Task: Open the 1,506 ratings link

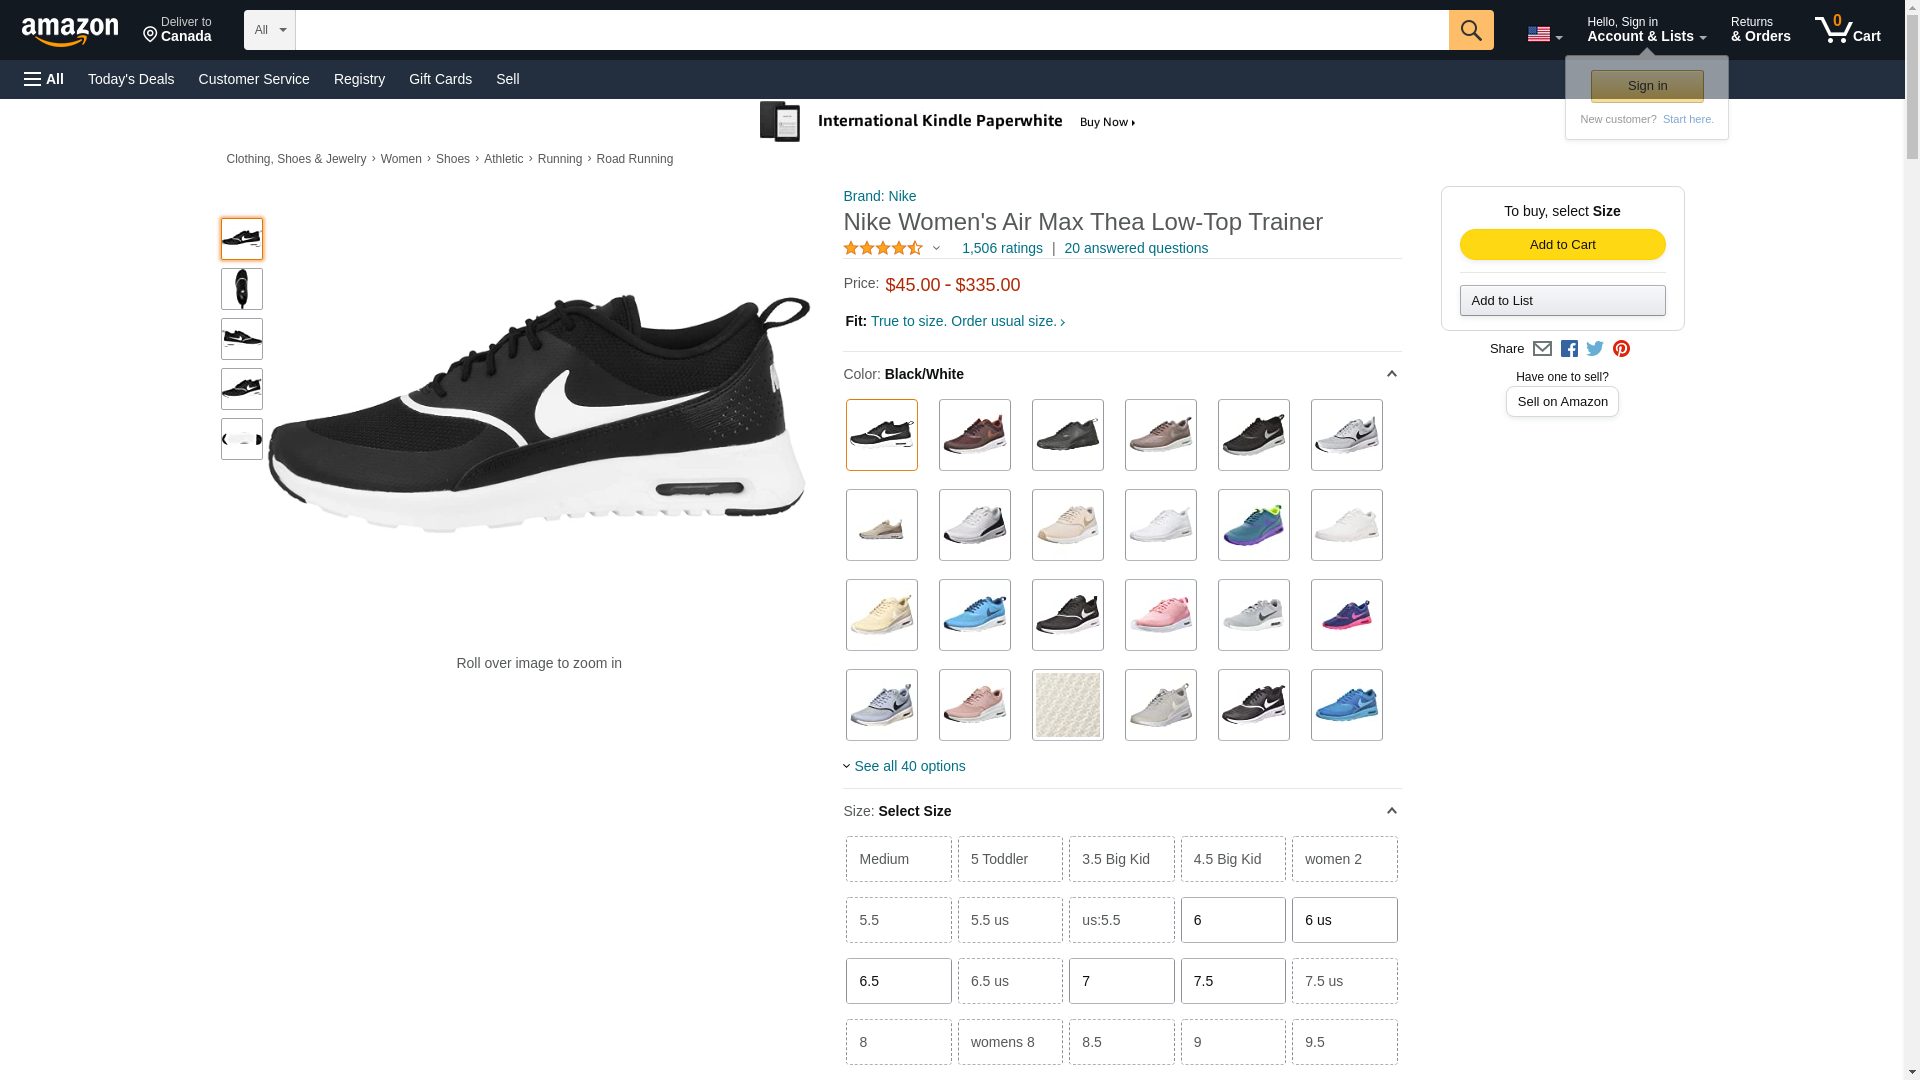Action: tap(1001, 248)
